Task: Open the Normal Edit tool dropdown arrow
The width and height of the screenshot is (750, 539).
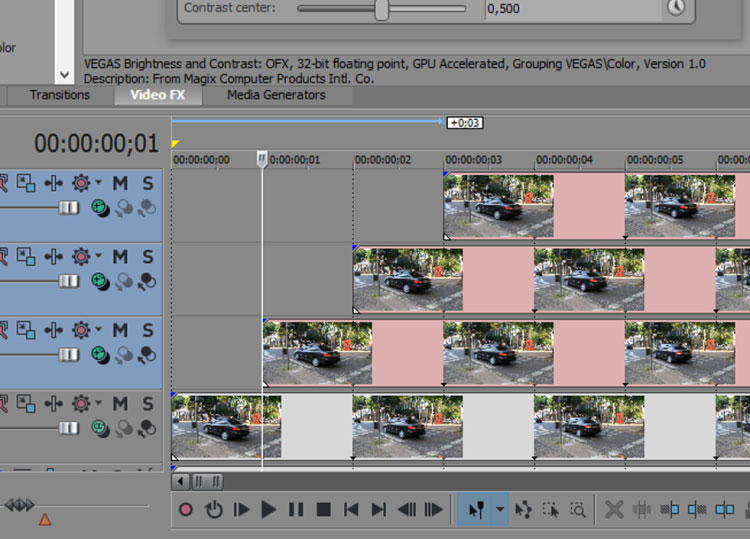Action: [x=500, y=510]
